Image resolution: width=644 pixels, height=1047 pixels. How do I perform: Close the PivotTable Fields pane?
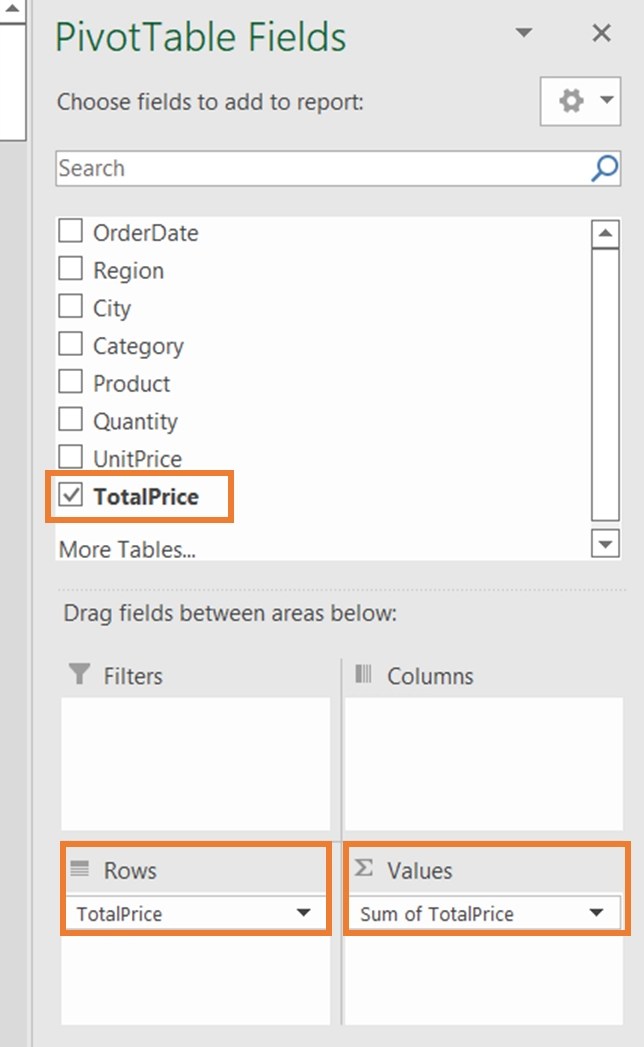pos(601,33)
